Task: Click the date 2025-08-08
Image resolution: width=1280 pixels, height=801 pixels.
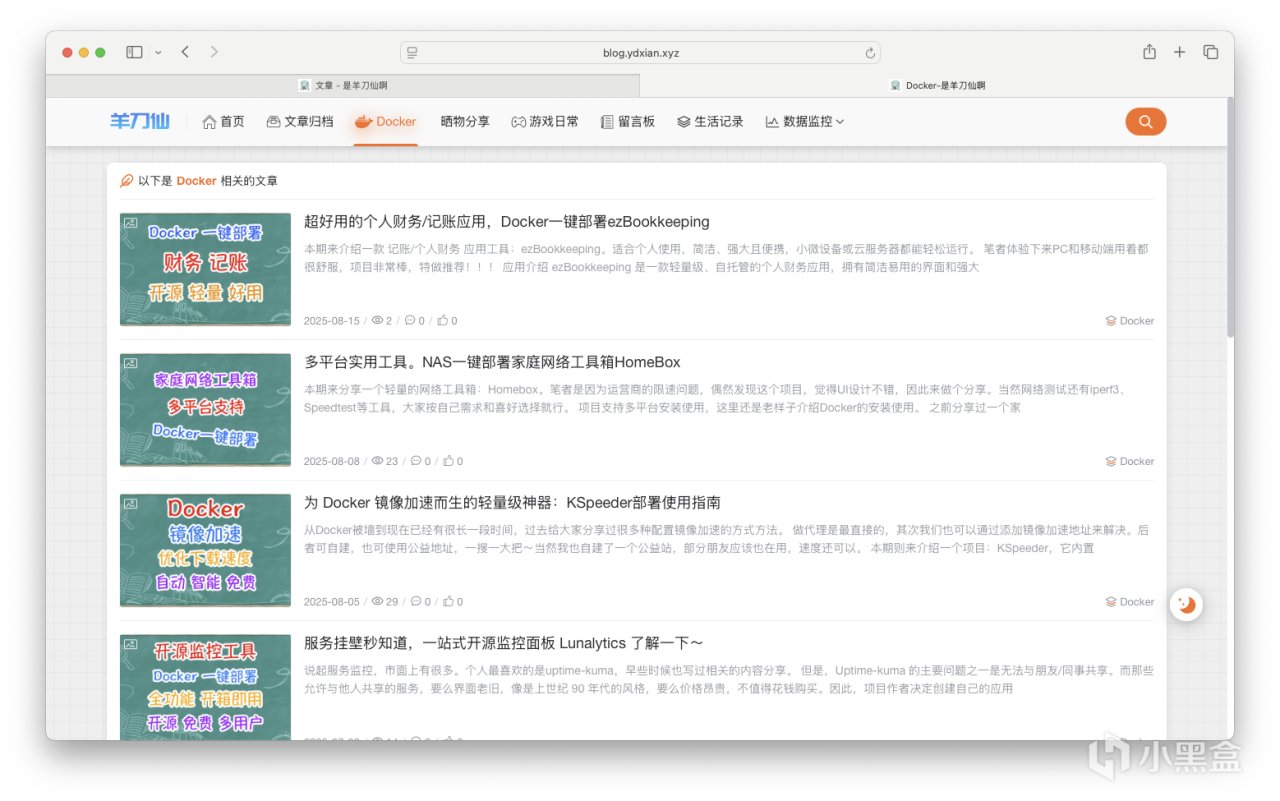Action: 331,461
